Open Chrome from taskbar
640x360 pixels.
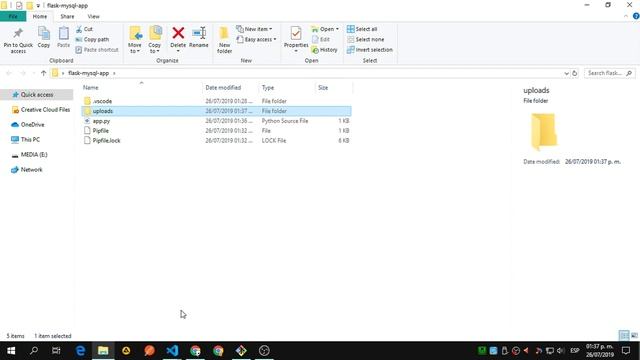(218, 351)
